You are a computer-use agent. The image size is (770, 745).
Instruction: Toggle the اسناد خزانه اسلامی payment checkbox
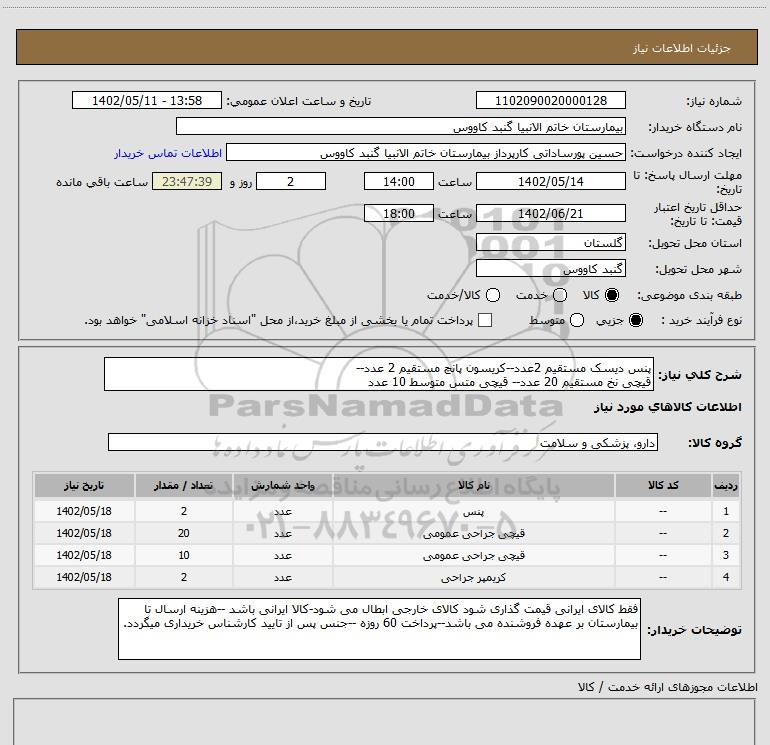click(485, 320)
